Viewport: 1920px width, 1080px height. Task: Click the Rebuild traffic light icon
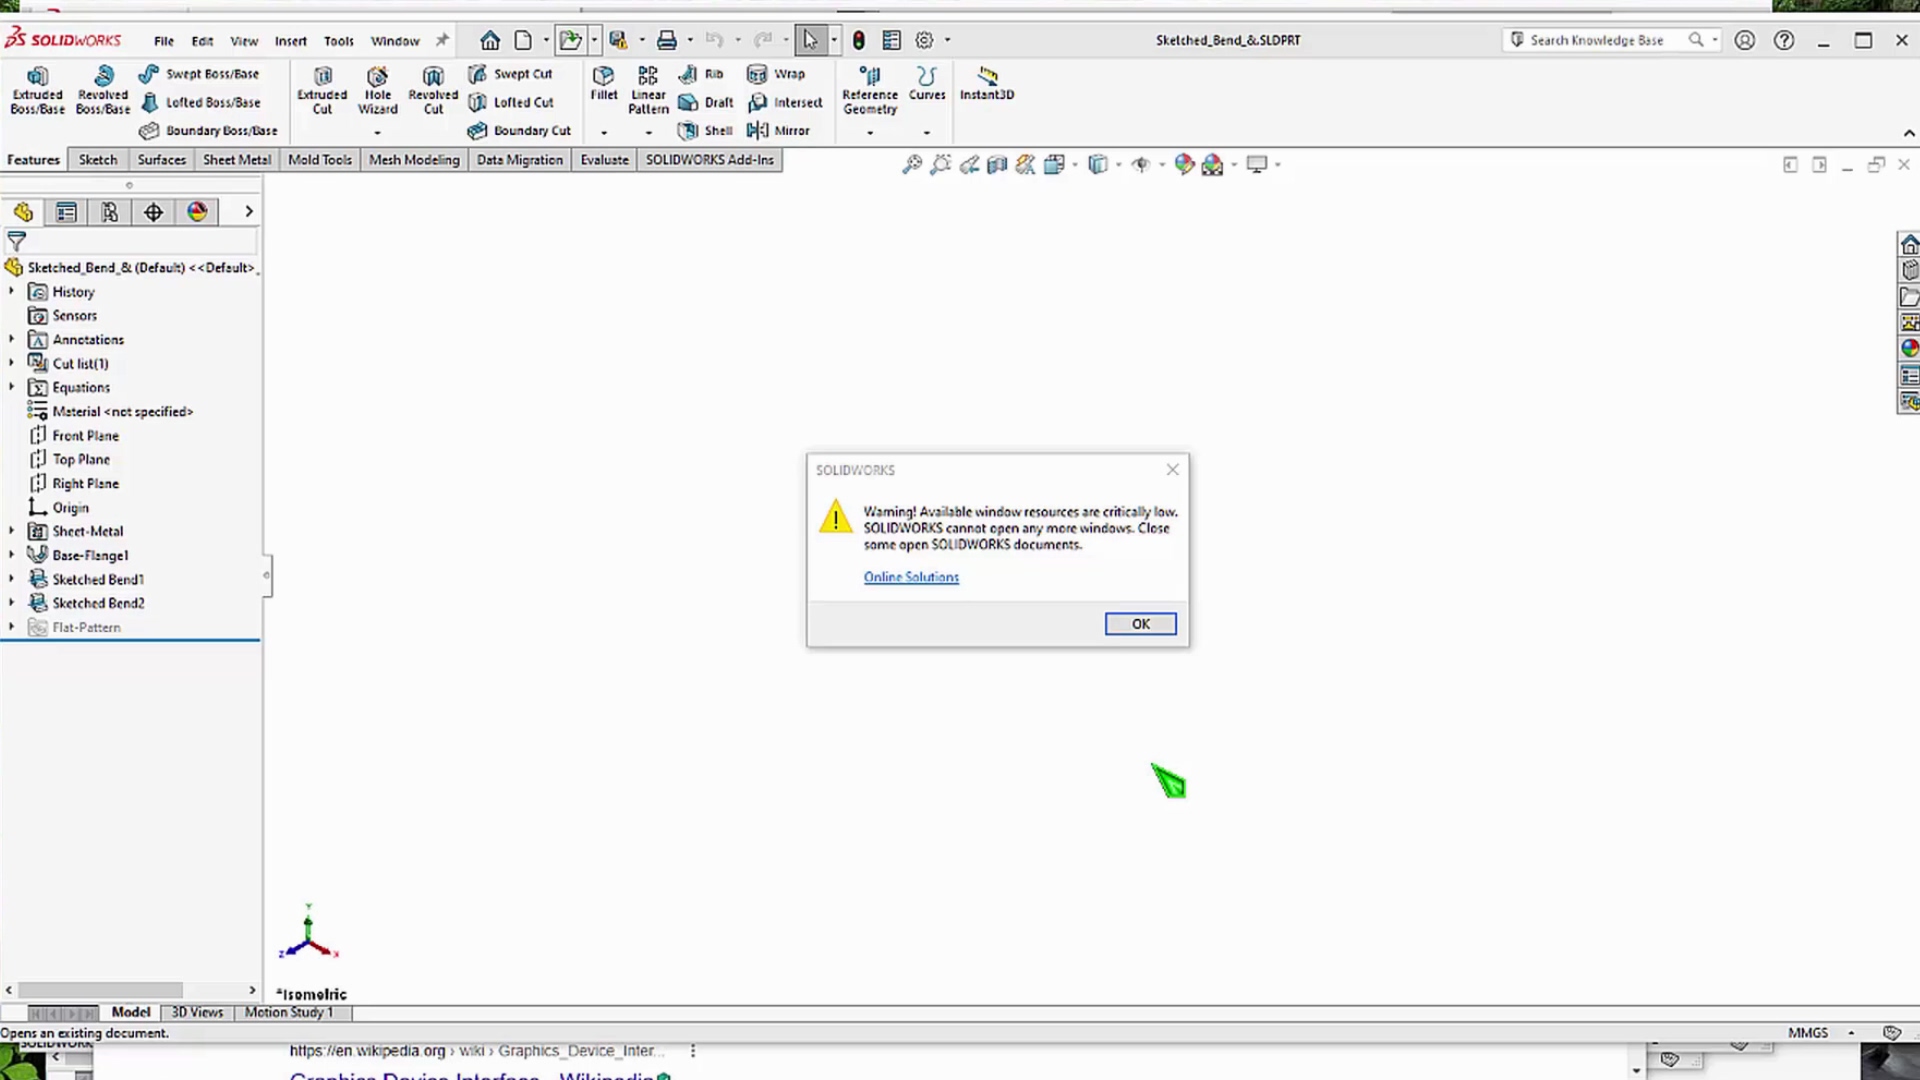858,40
